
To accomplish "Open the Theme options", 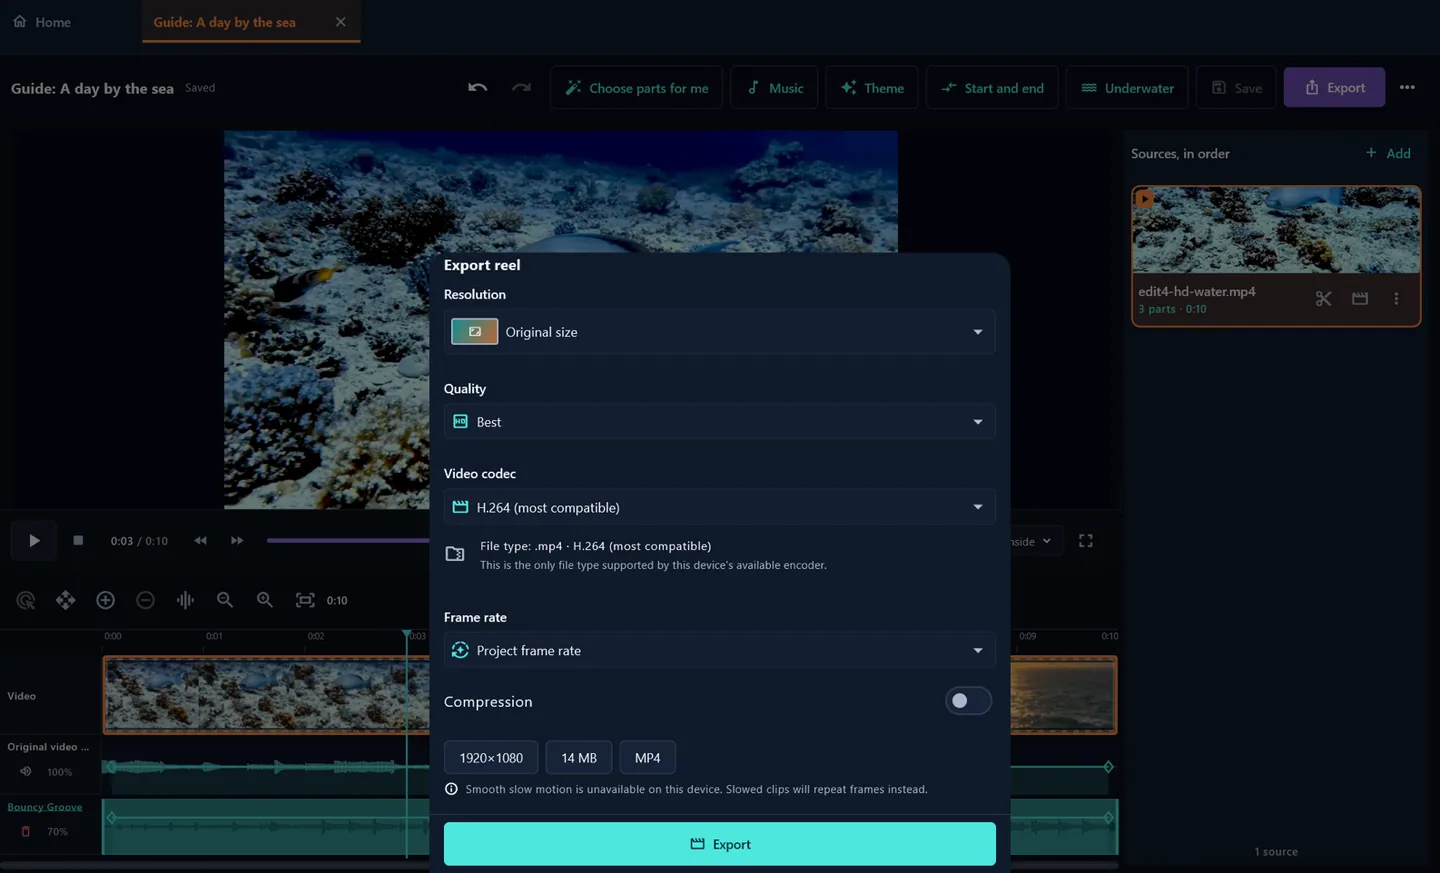I will coord(872,88).
